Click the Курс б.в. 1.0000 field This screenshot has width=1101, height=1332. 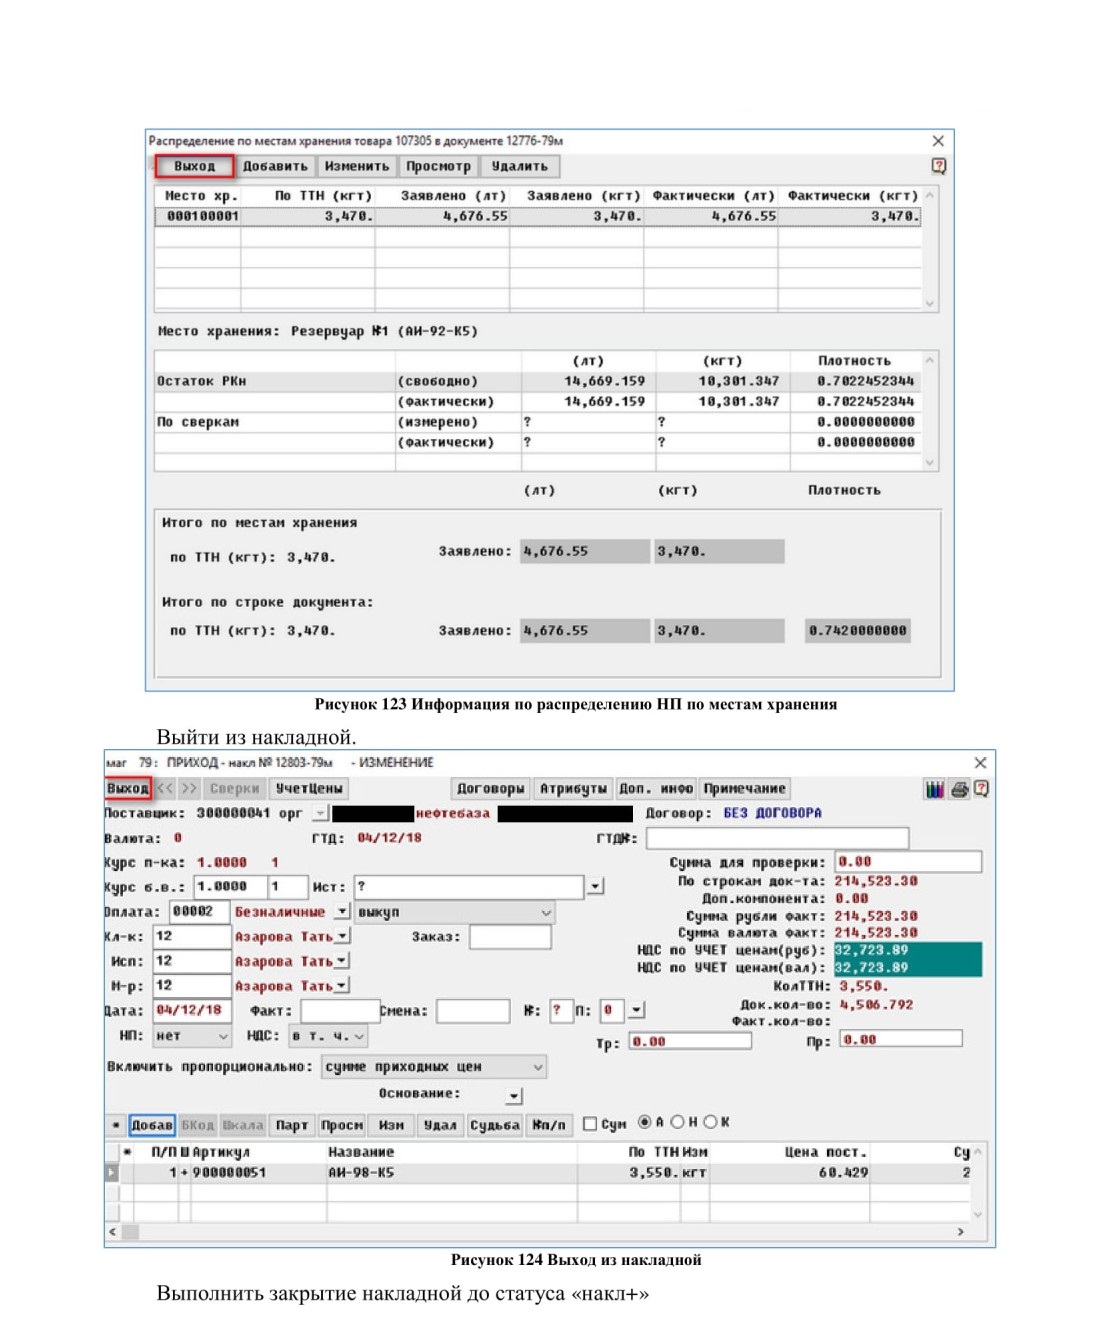click(230, 886)
